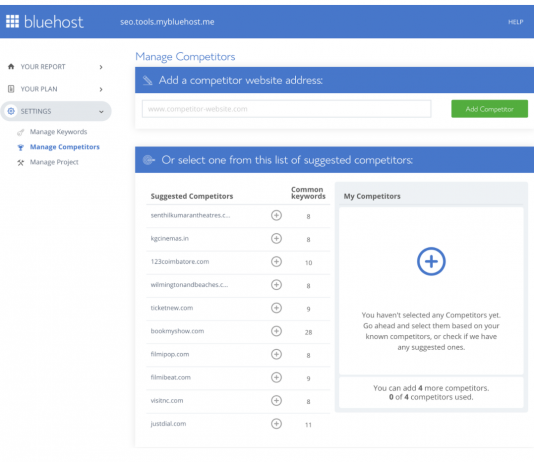Click keyword count 11 for justdial.com
The height and width of the screenshot is (462, 534).
(308, 425)
